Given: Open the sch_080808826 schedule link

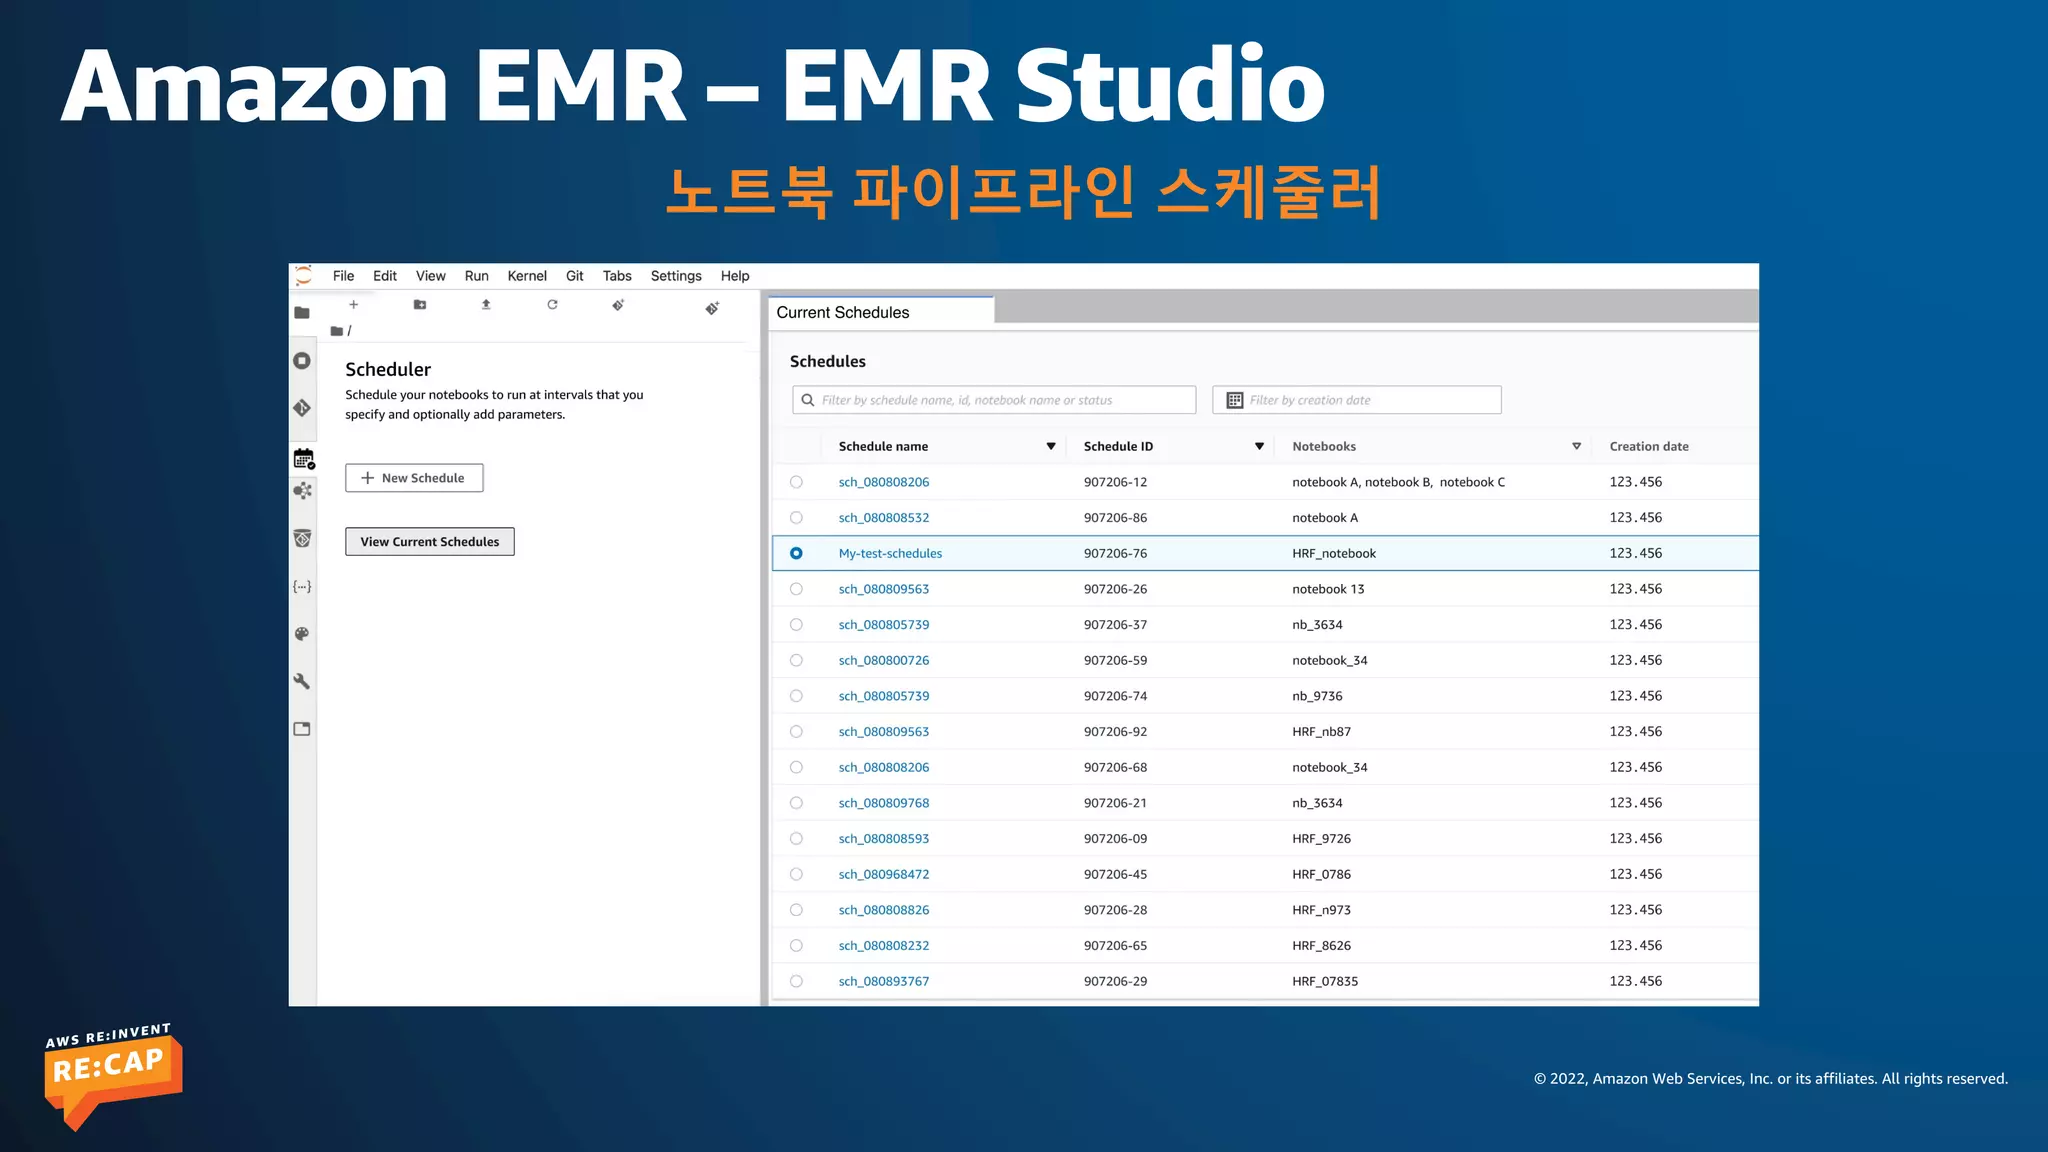Looking at the screenshot, I should 884,910.
